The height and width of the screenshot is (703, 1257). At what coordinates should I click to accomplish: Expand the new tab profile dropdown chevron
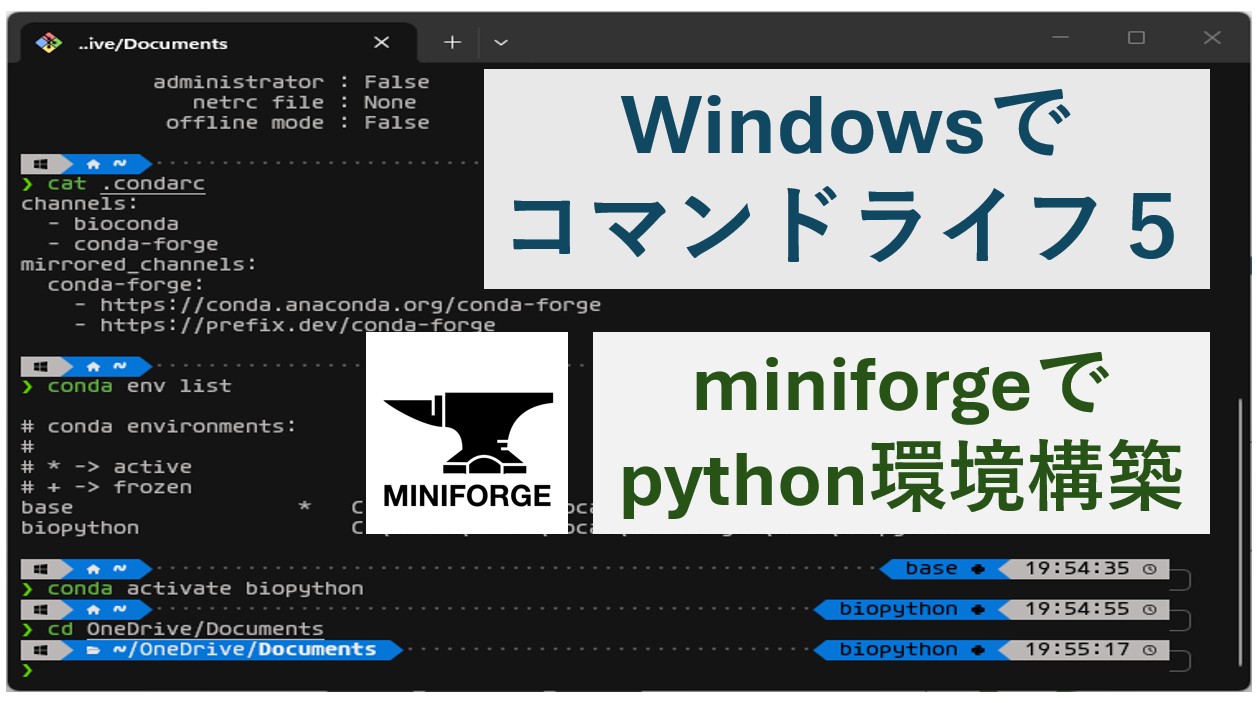tap(501, 42)
